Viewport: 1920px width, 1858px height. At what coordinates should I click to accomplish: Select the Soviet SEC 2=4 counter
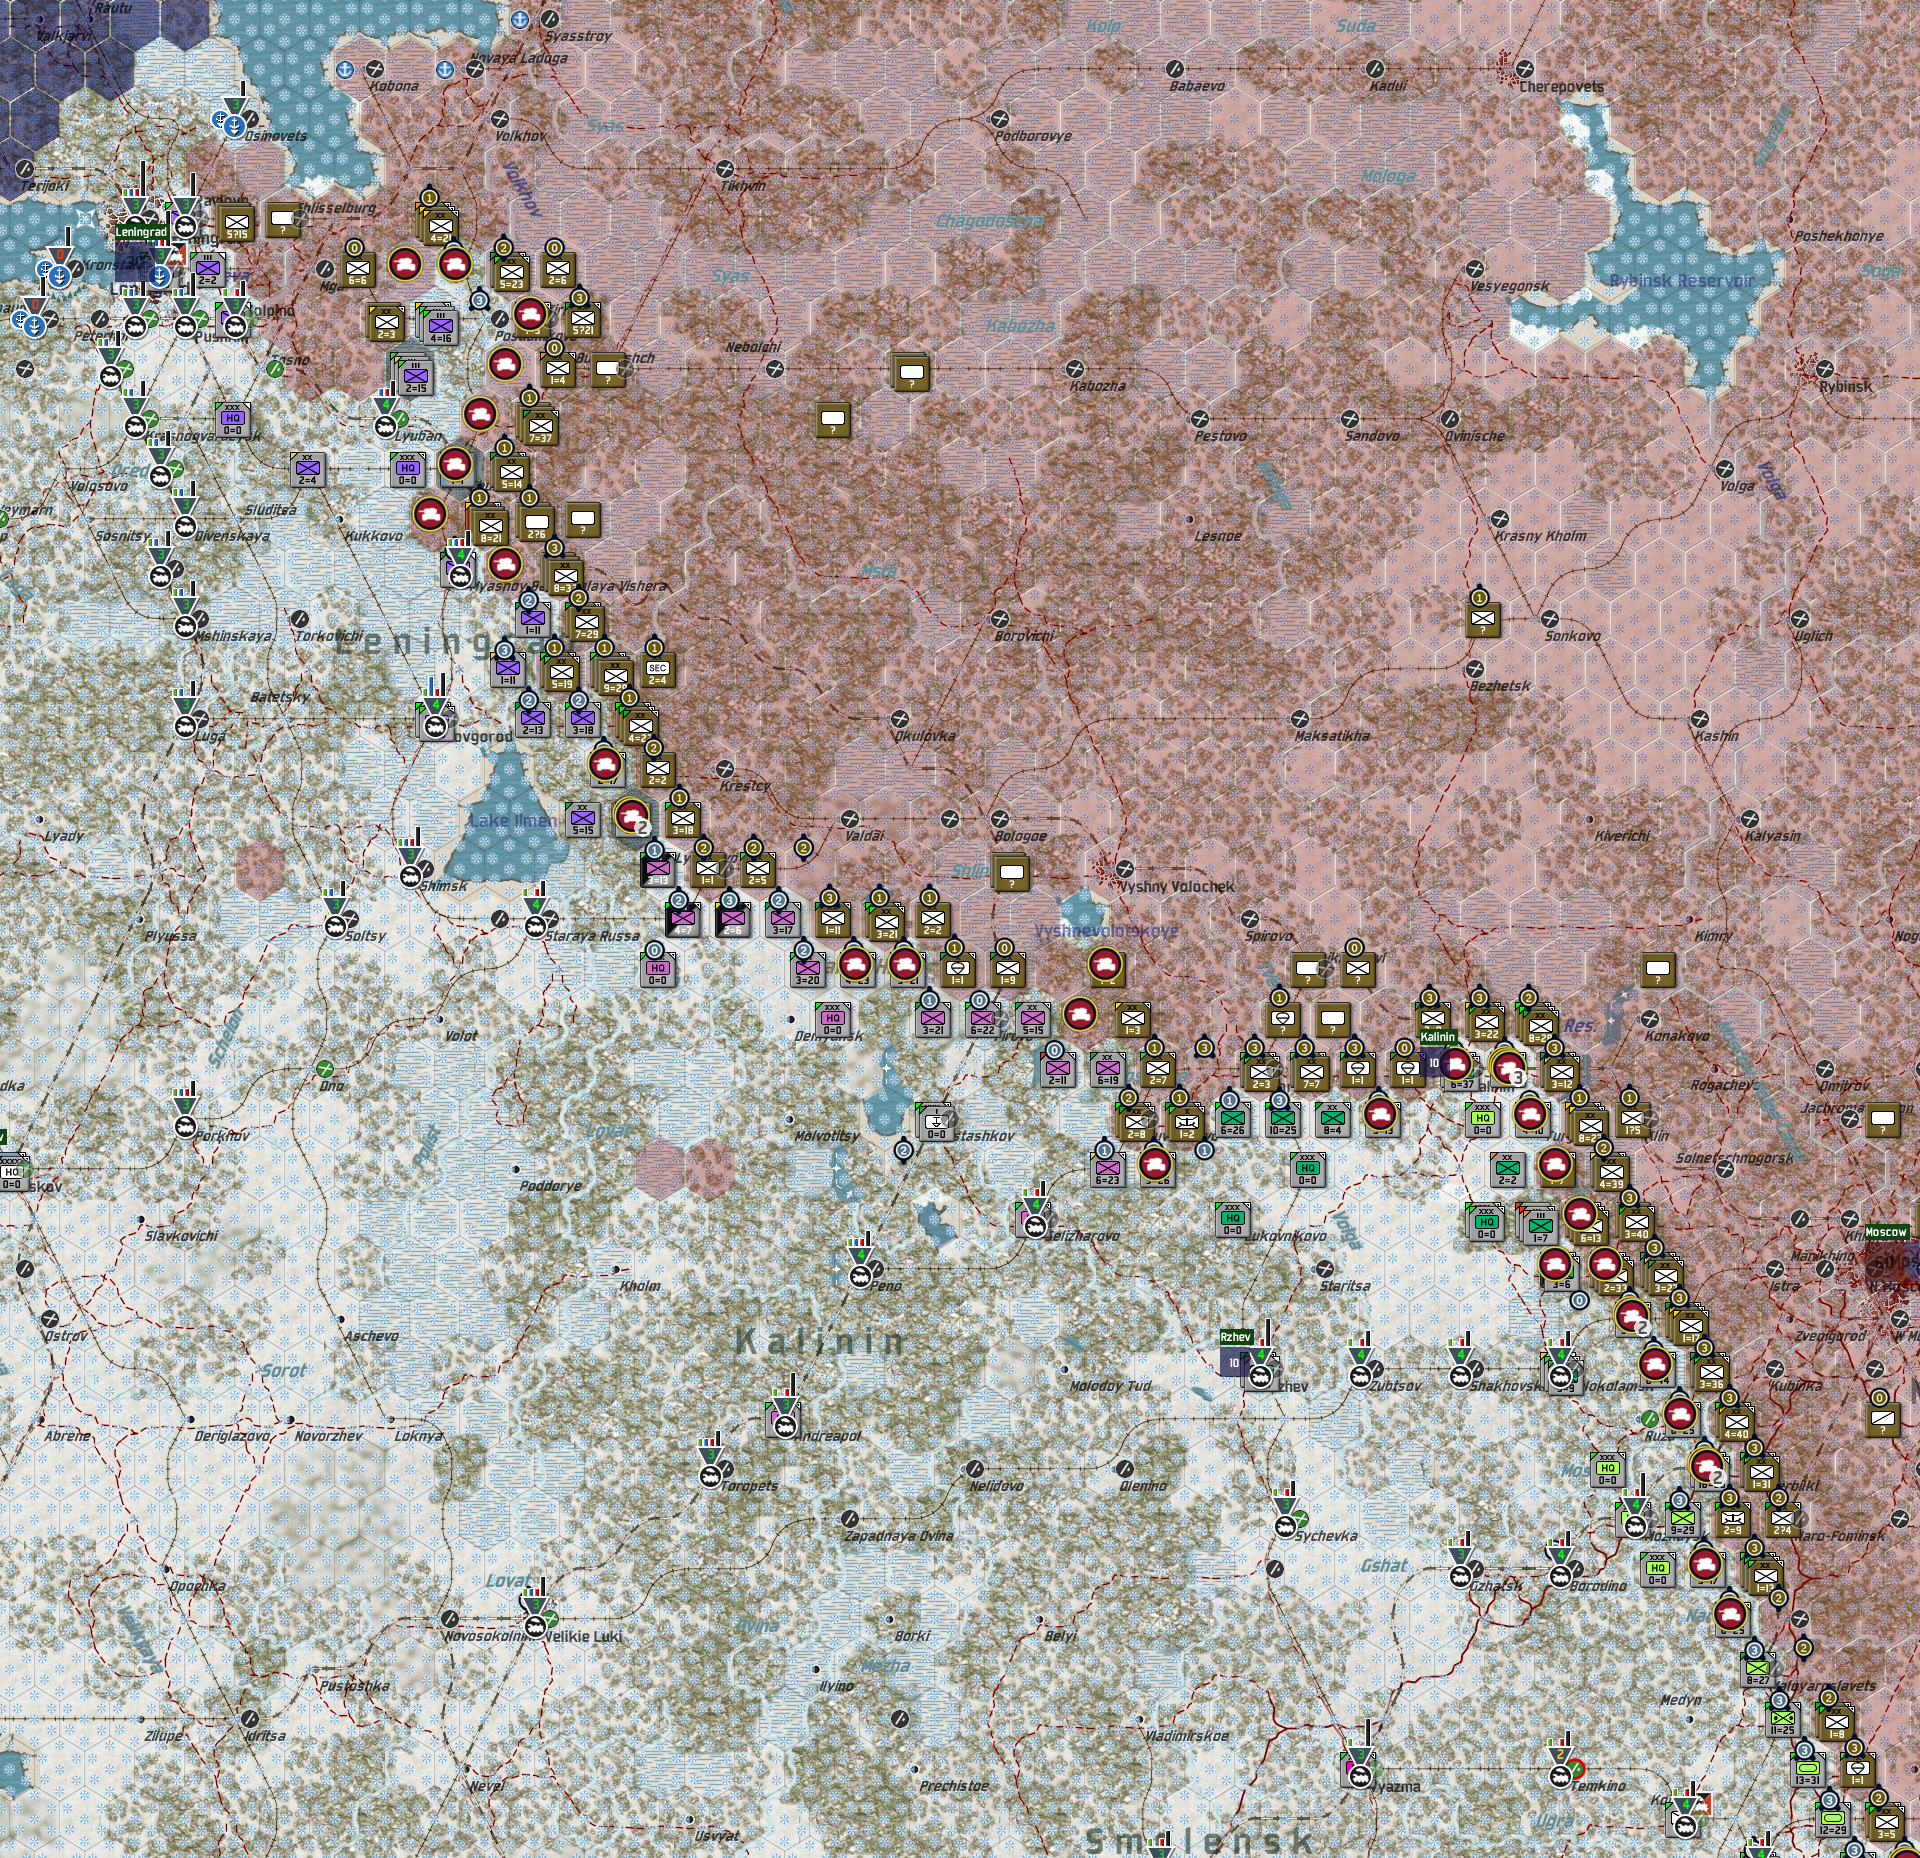click(657, 671)
